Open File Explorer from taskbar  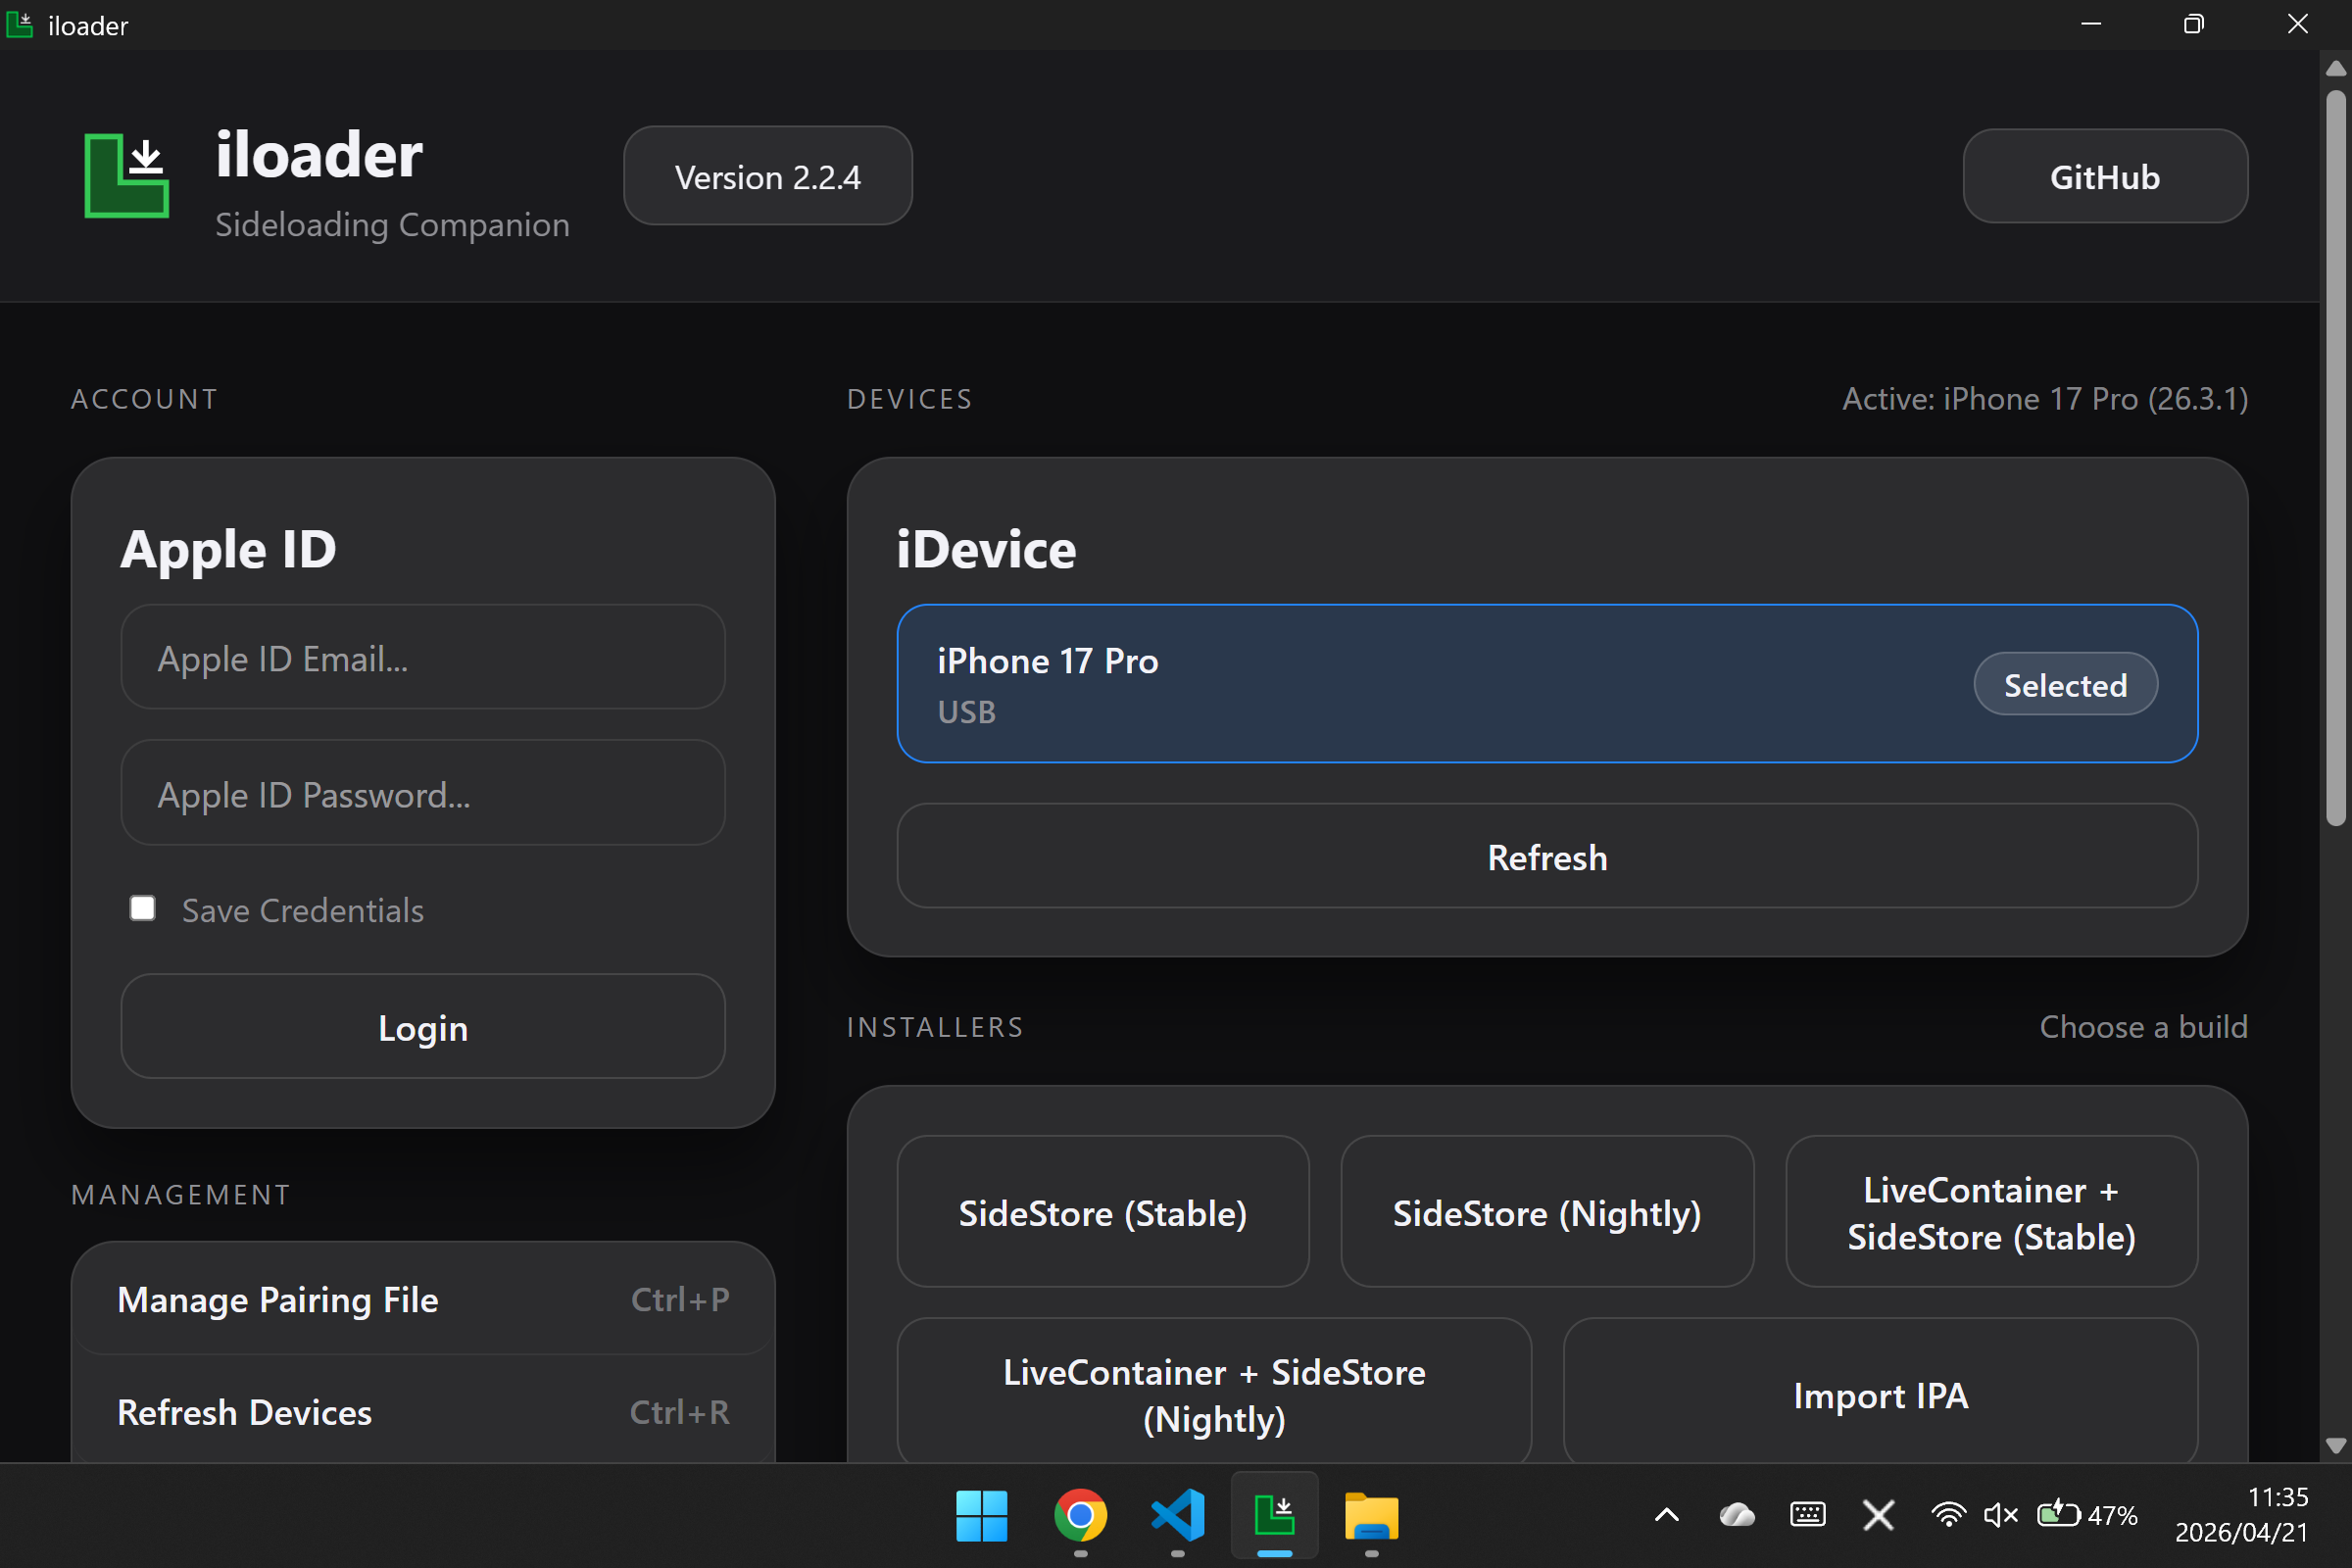1372,1516
